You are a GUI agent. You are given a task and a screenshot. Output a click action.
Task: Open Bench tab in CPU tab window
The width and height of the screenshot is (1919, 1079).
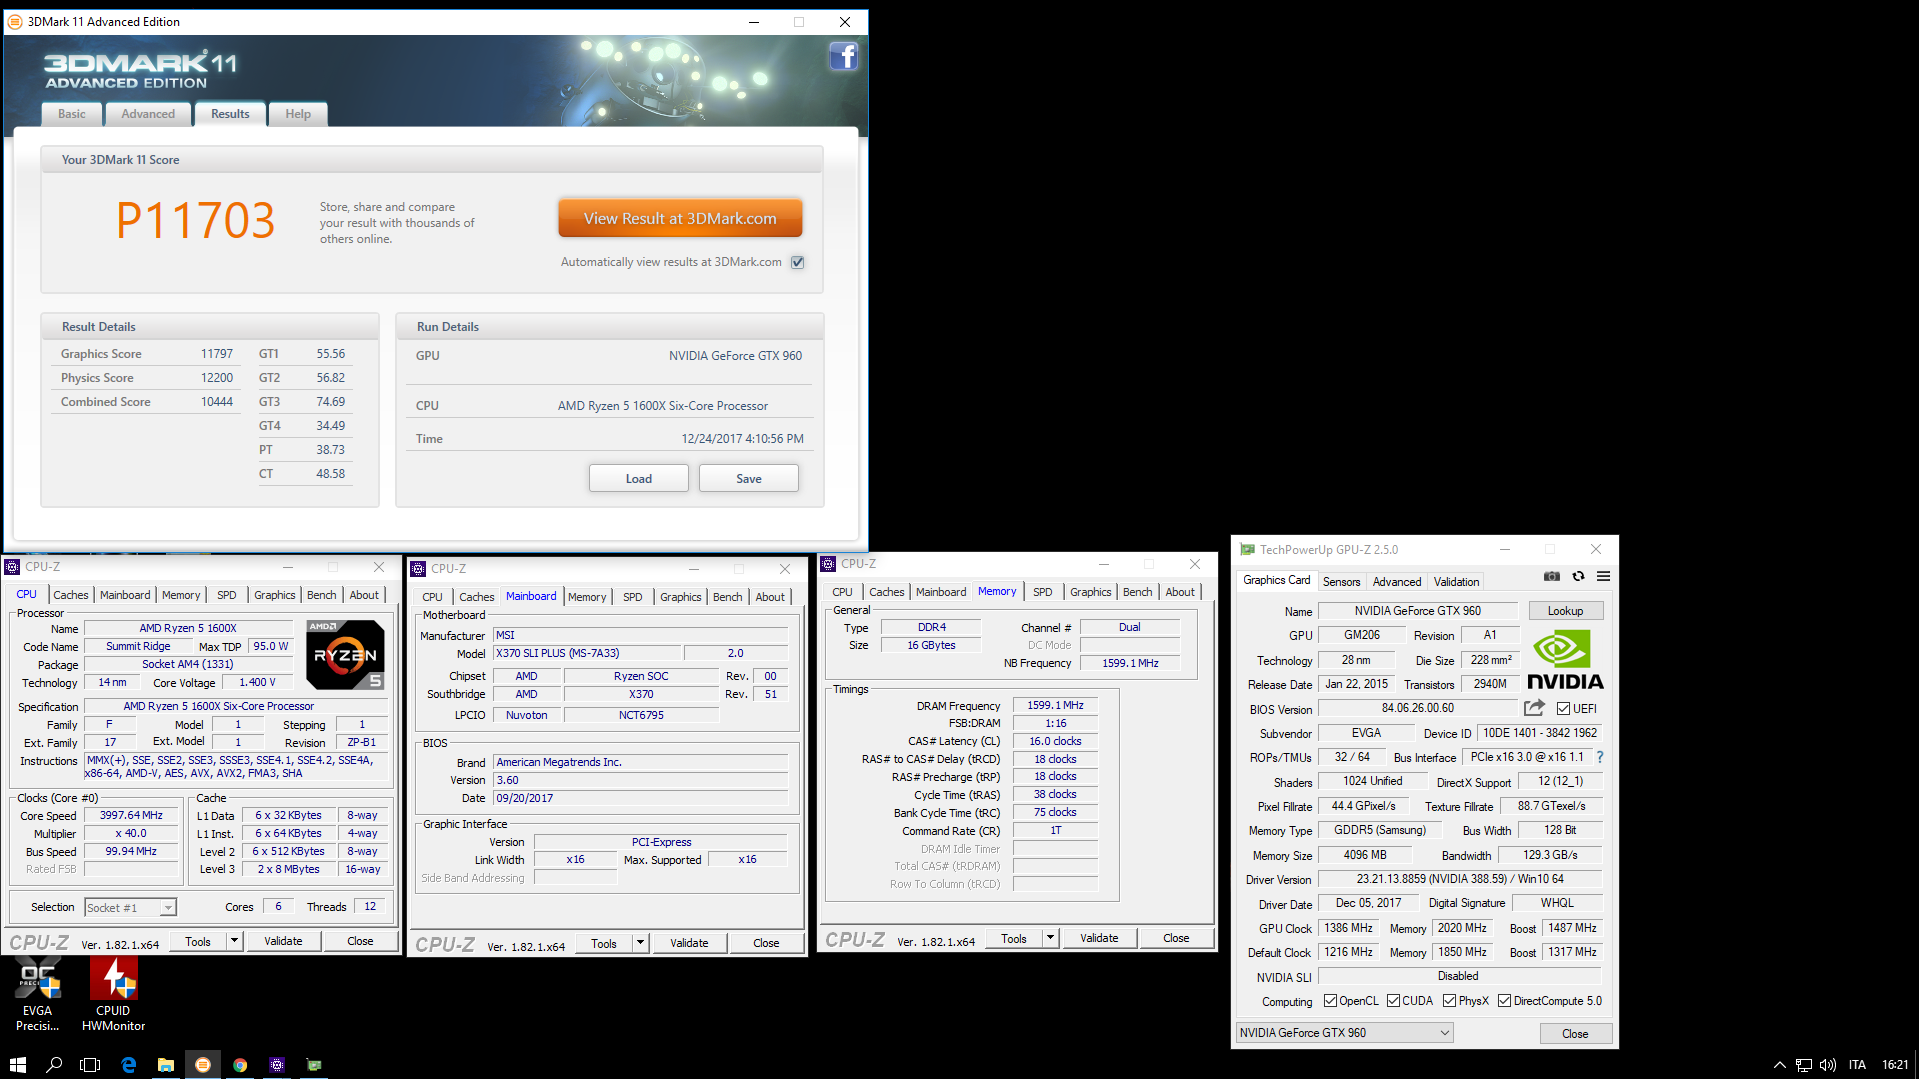click(x=321, y=595)
